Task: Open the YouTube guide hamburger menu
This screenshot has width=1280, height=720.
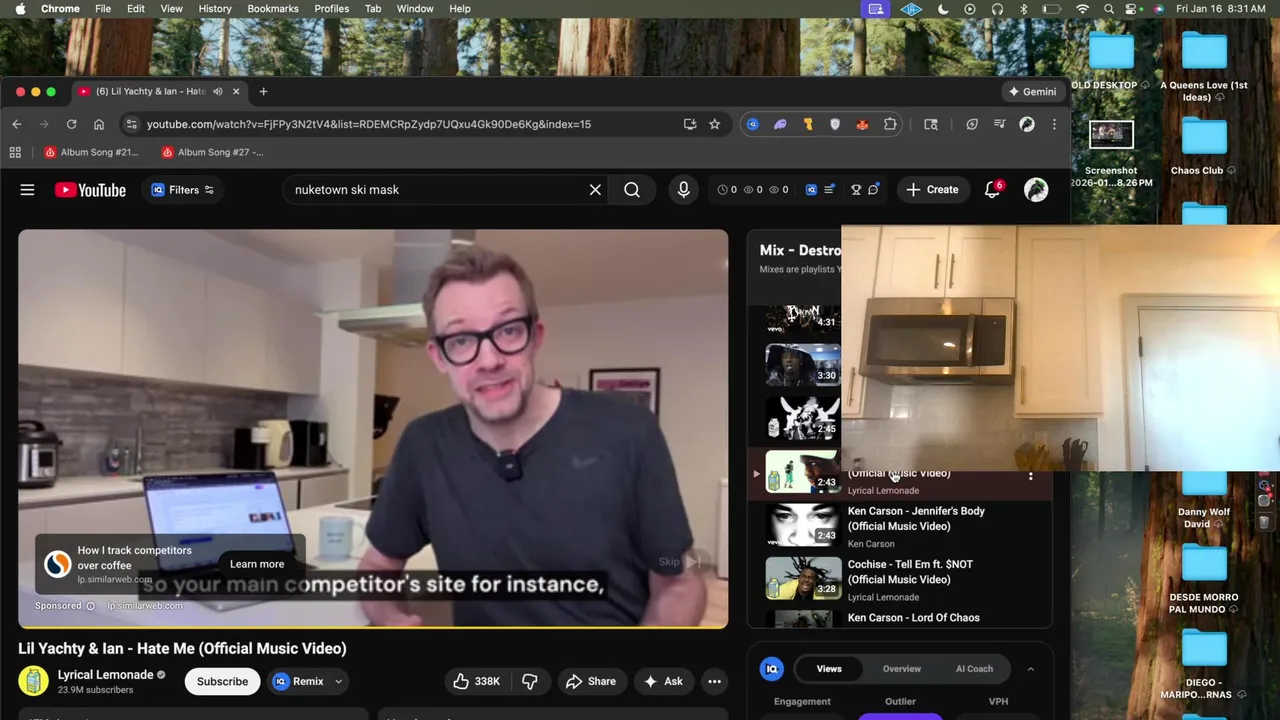Action: (x=27, y=190)
